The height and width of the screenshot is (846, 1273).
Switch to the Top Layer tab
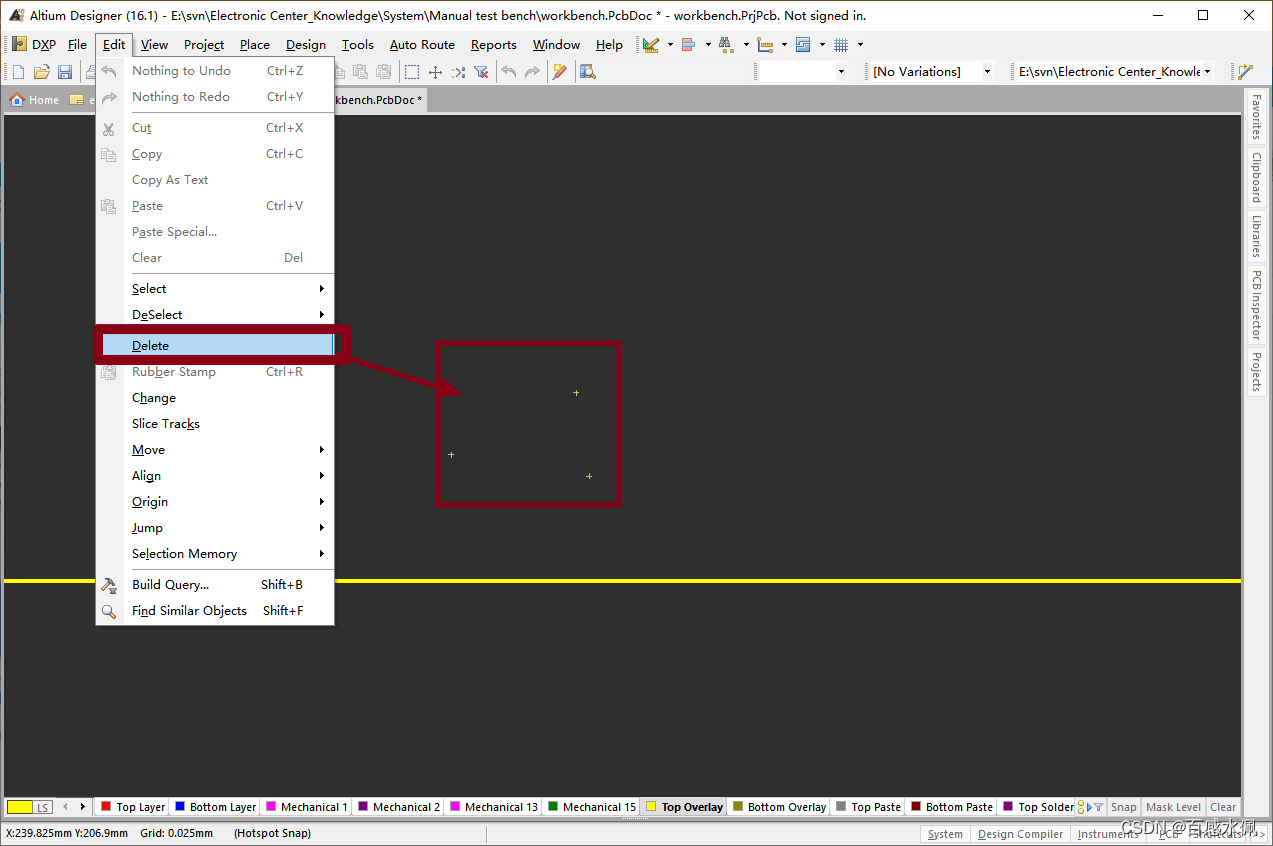coord(132,807)
